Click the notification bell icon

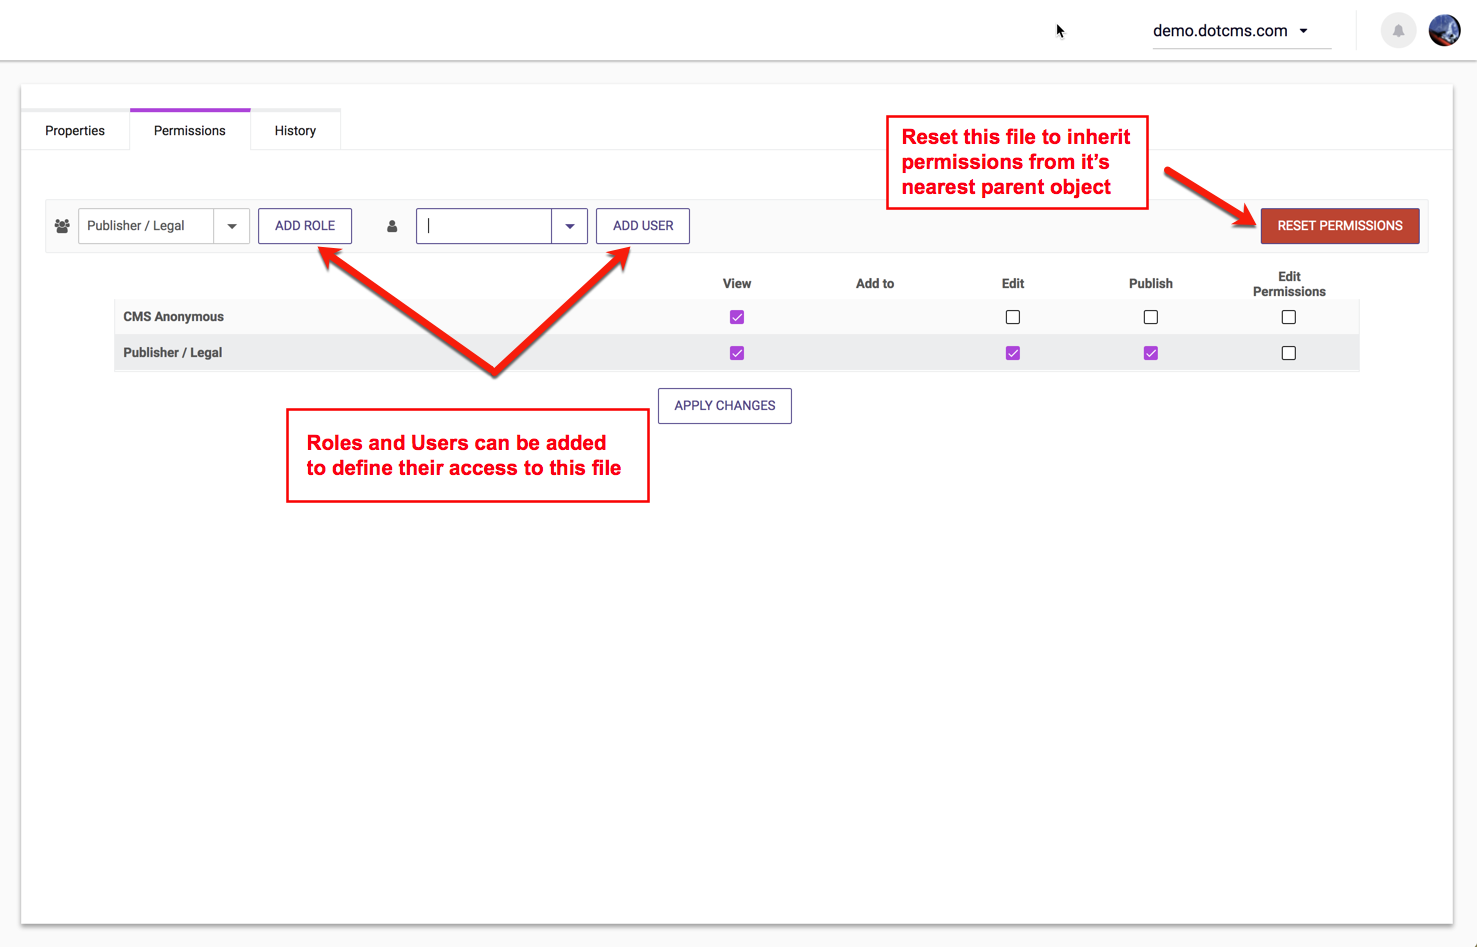pos(1398,31)
